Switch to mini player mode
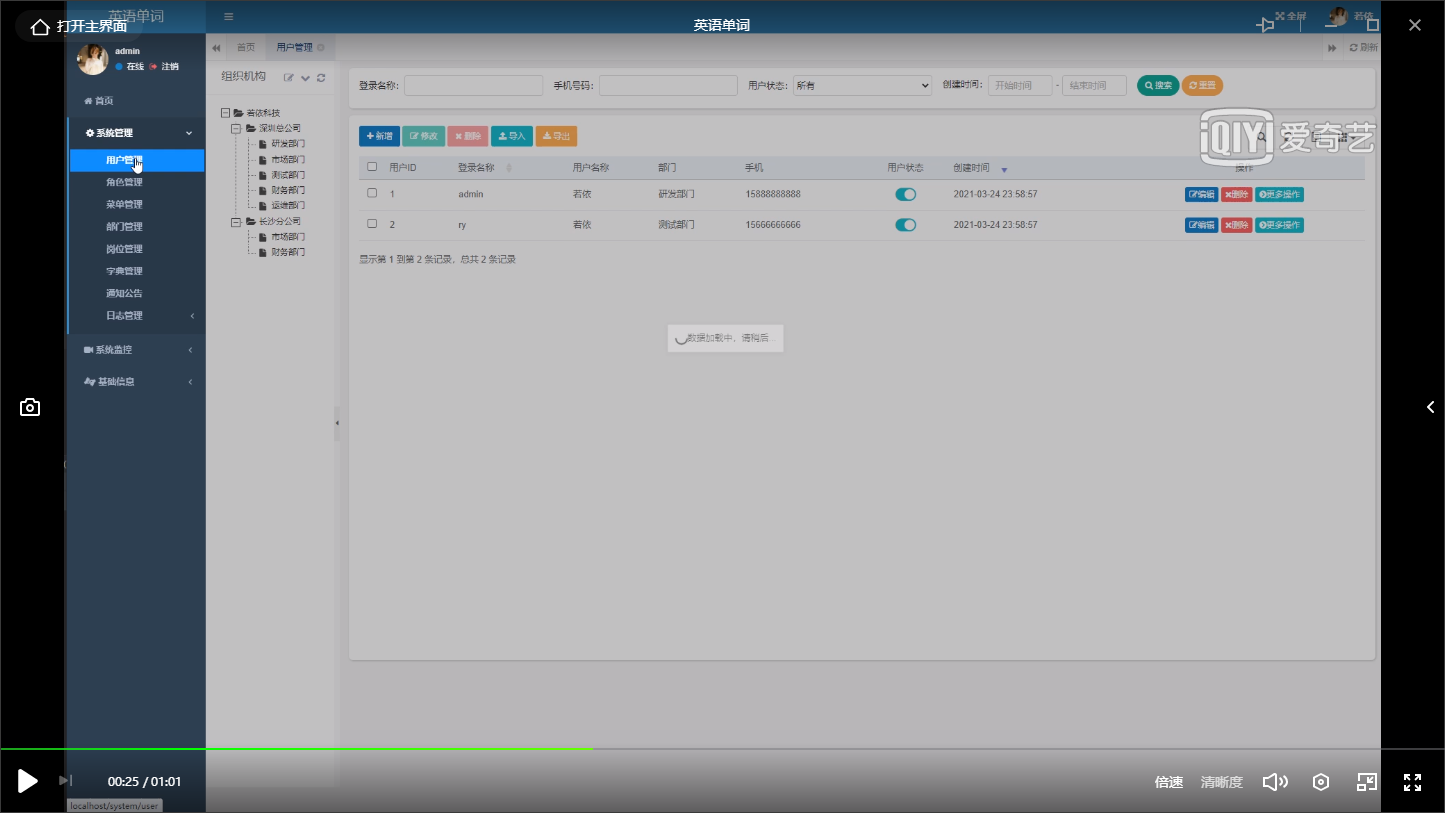 point(1367,782)
